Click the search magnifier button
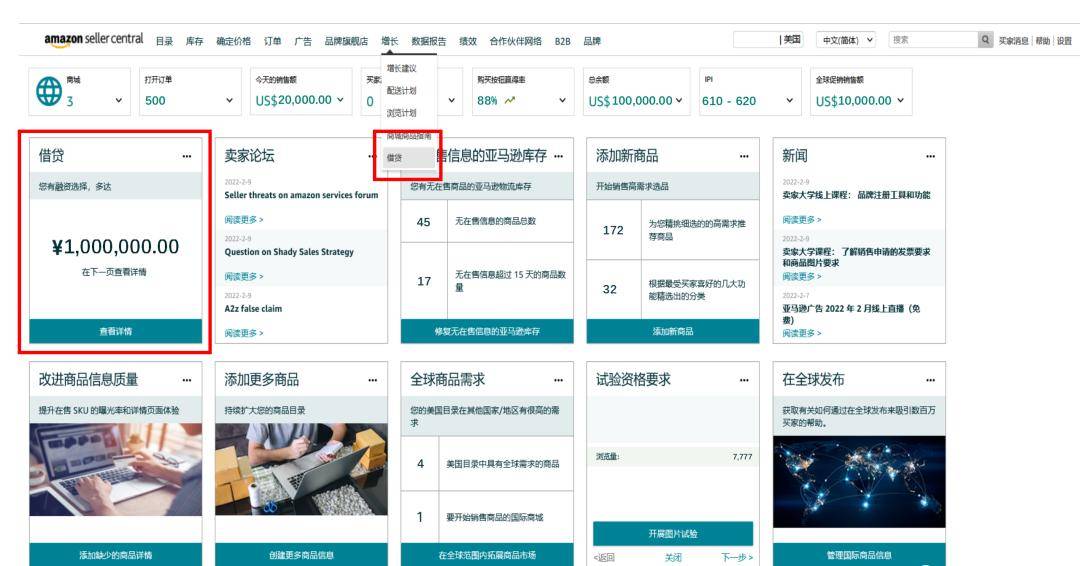Viewport: 1080px width, 566px height. point(986,40)
